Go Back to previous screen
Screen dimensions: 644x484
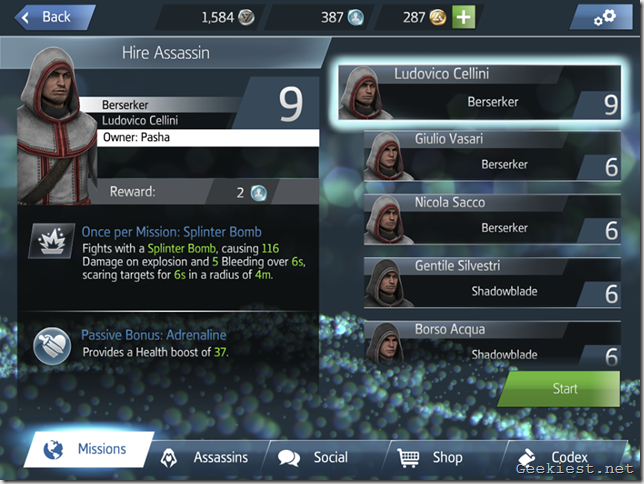pyautogui.click(x=55, y=17)
